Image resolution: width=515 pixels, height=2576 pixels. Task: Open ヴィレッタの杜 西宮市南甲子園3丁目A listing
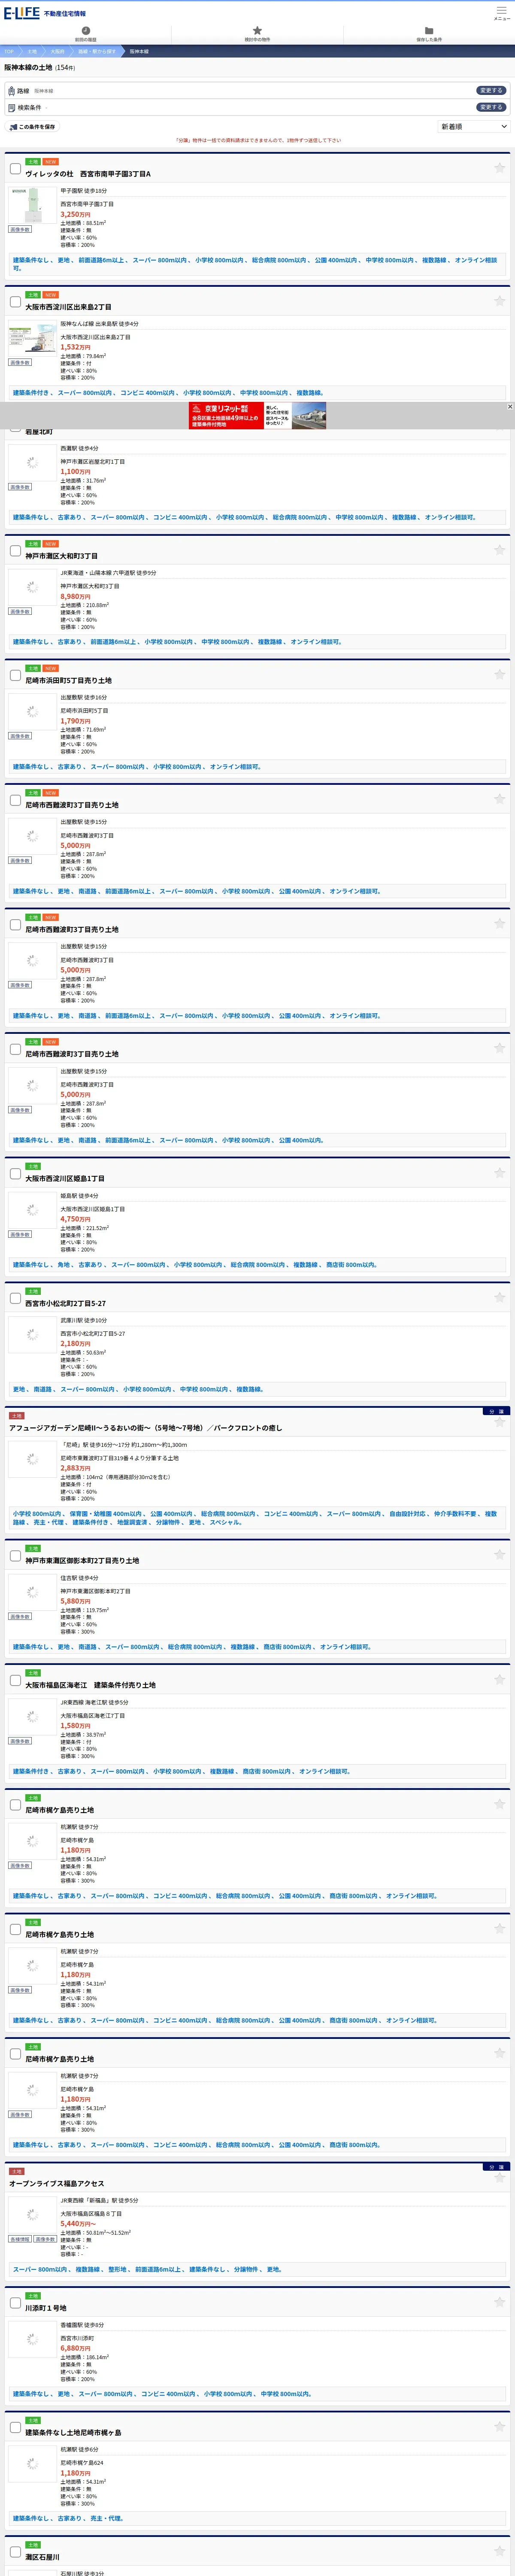(x=88, y=174)
